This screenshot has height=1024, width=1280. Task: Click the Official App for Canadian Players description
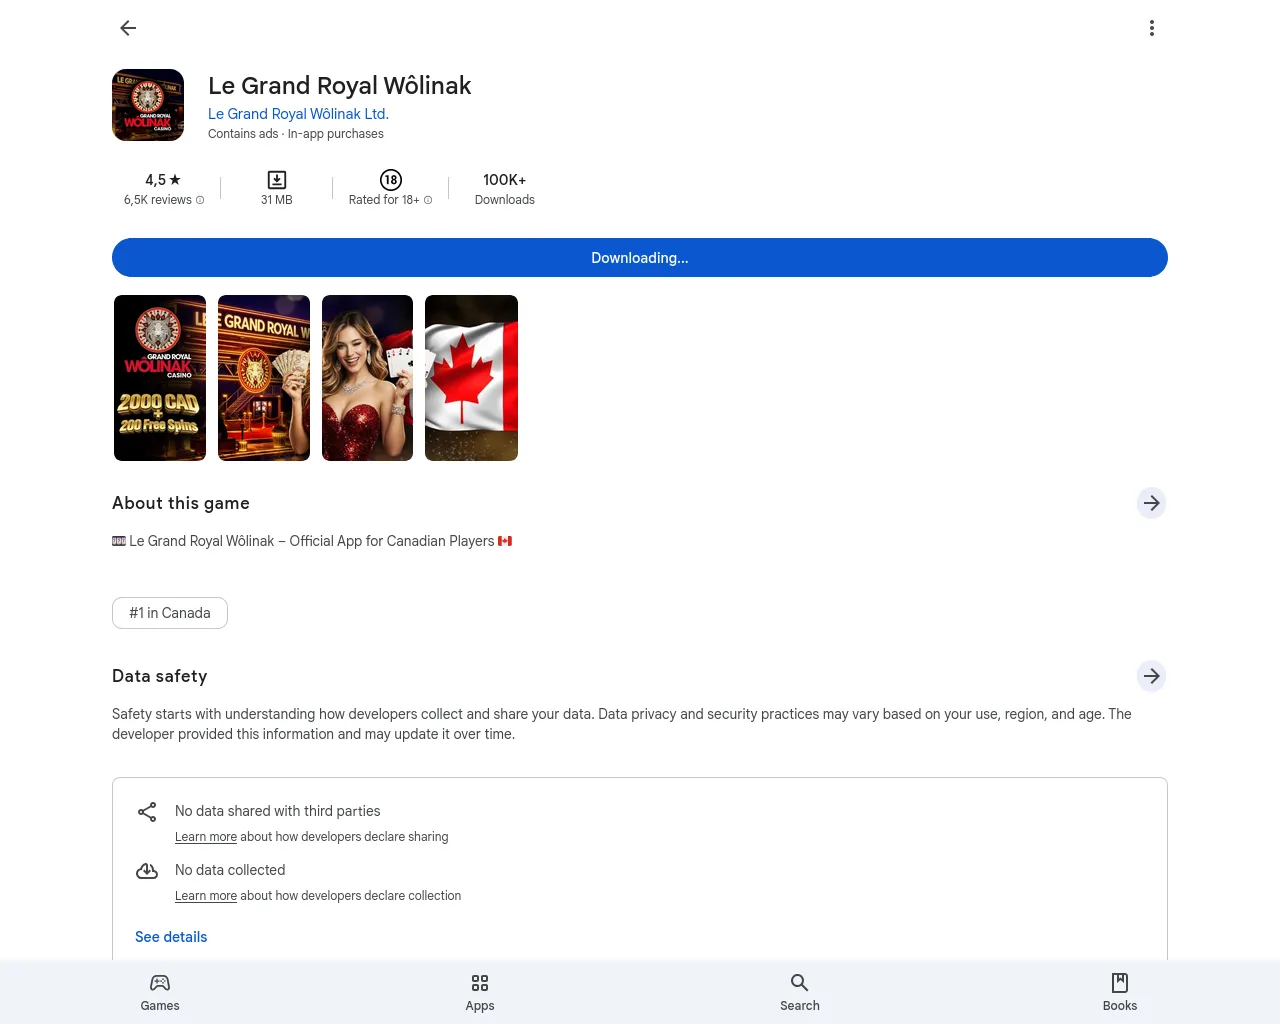(x=312, y=541)
